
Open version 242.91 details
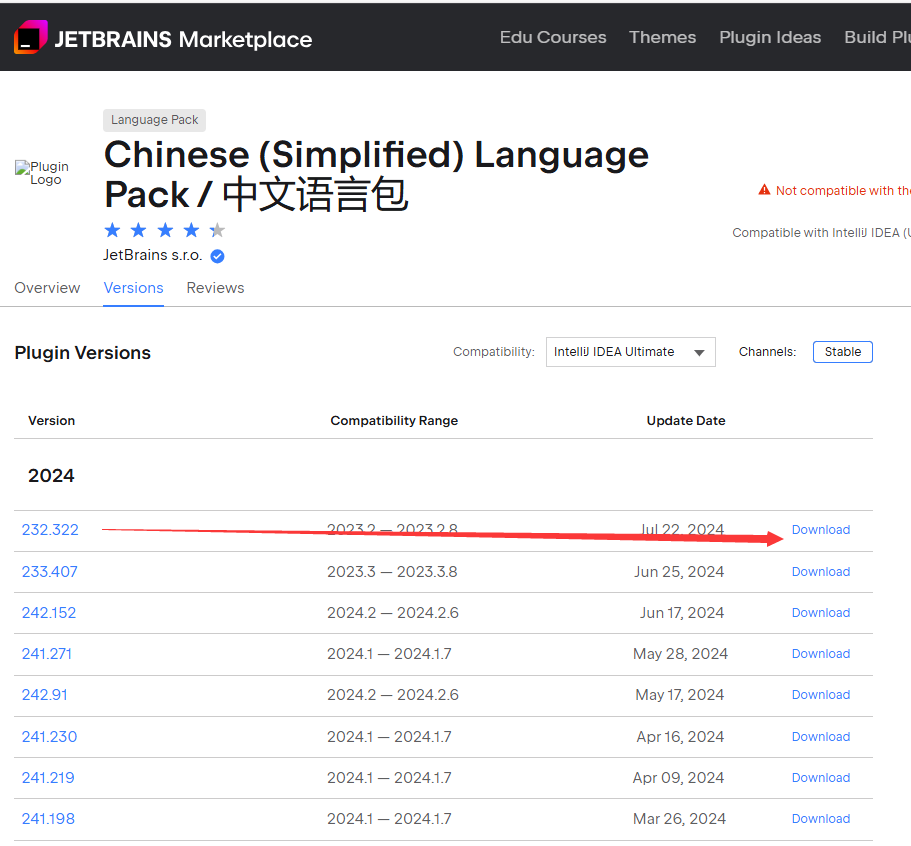tap(45, 695)
